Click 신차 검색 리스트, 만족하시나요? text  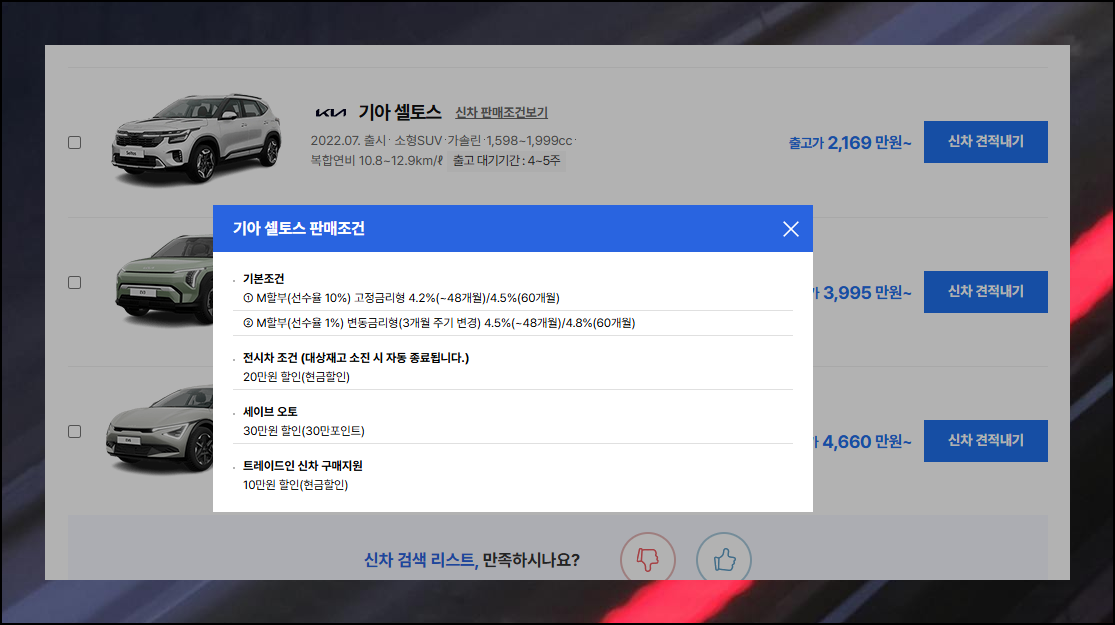pyautogui.click(x=471, y=560)
